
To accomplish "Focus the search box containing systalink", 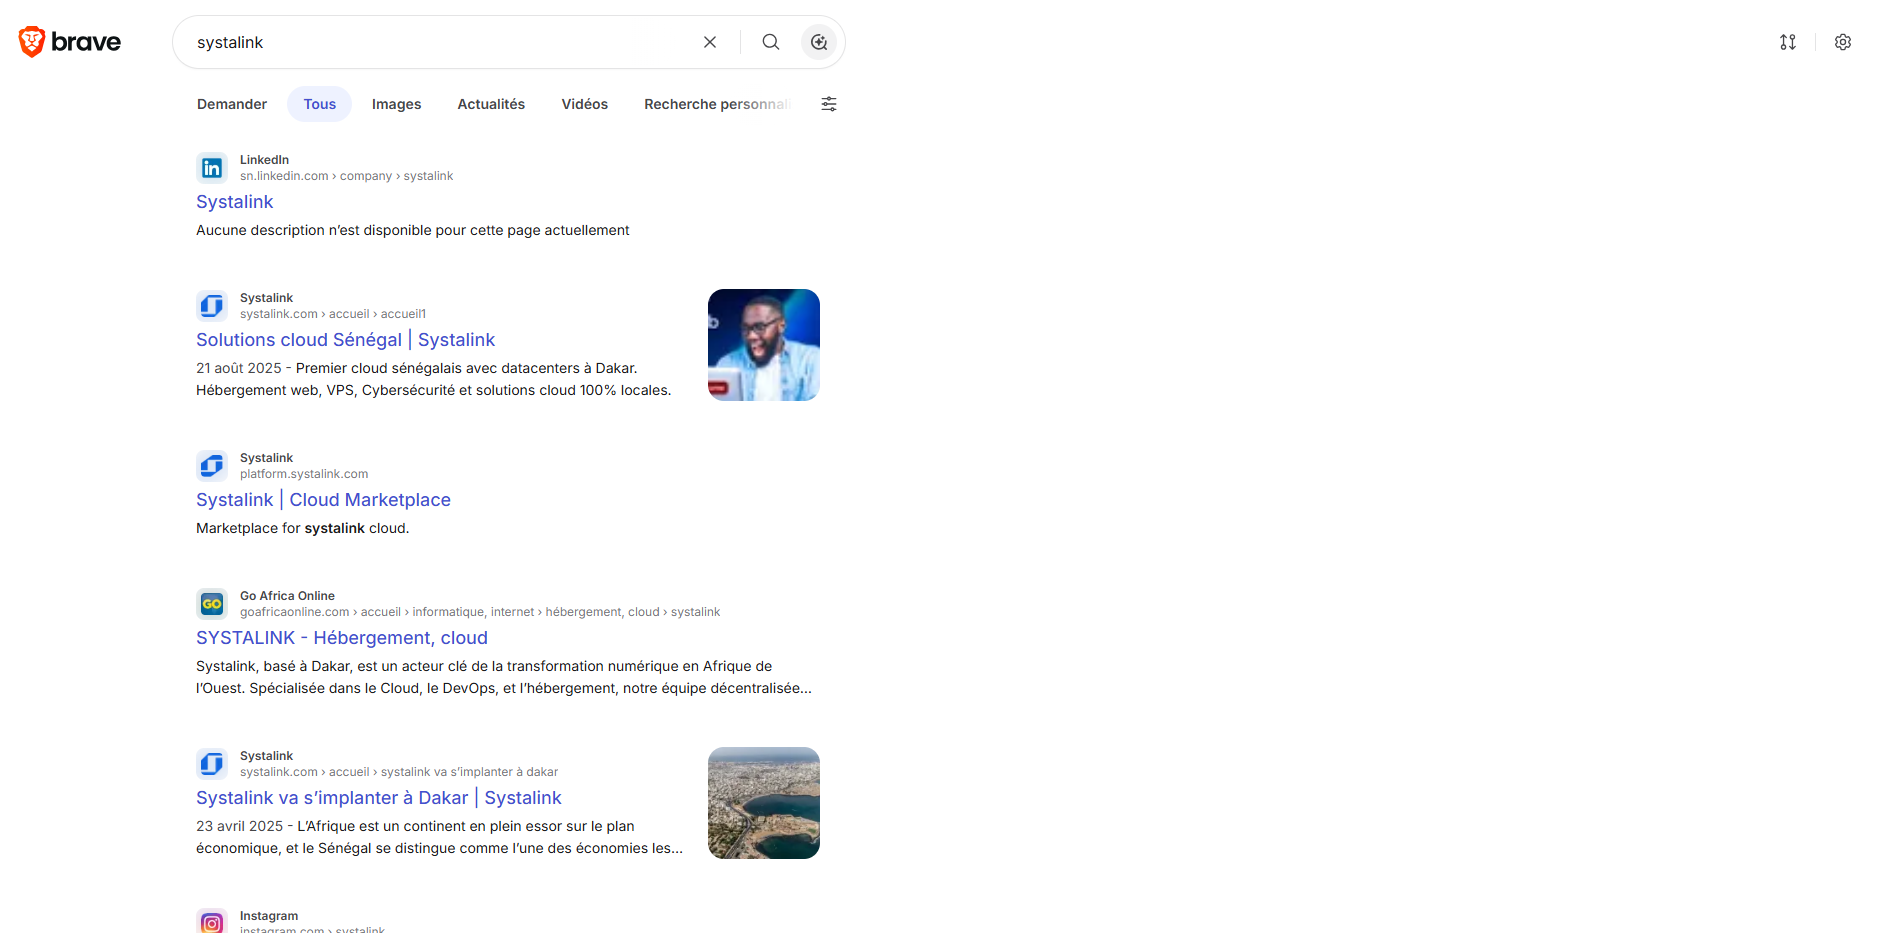I will pos(440,42).
